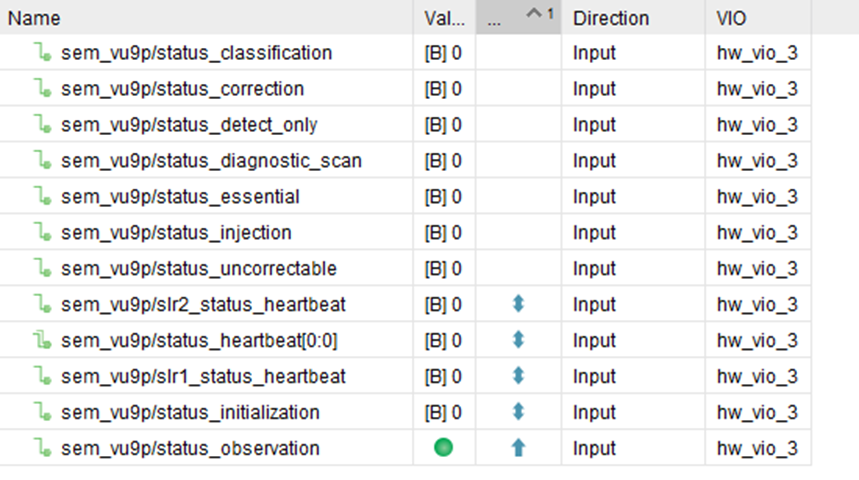Select sem_vu9p/status_diagnostic_scan row name
Screen dimensions: 859x480
pyautogui.click(x=211, y=161)
